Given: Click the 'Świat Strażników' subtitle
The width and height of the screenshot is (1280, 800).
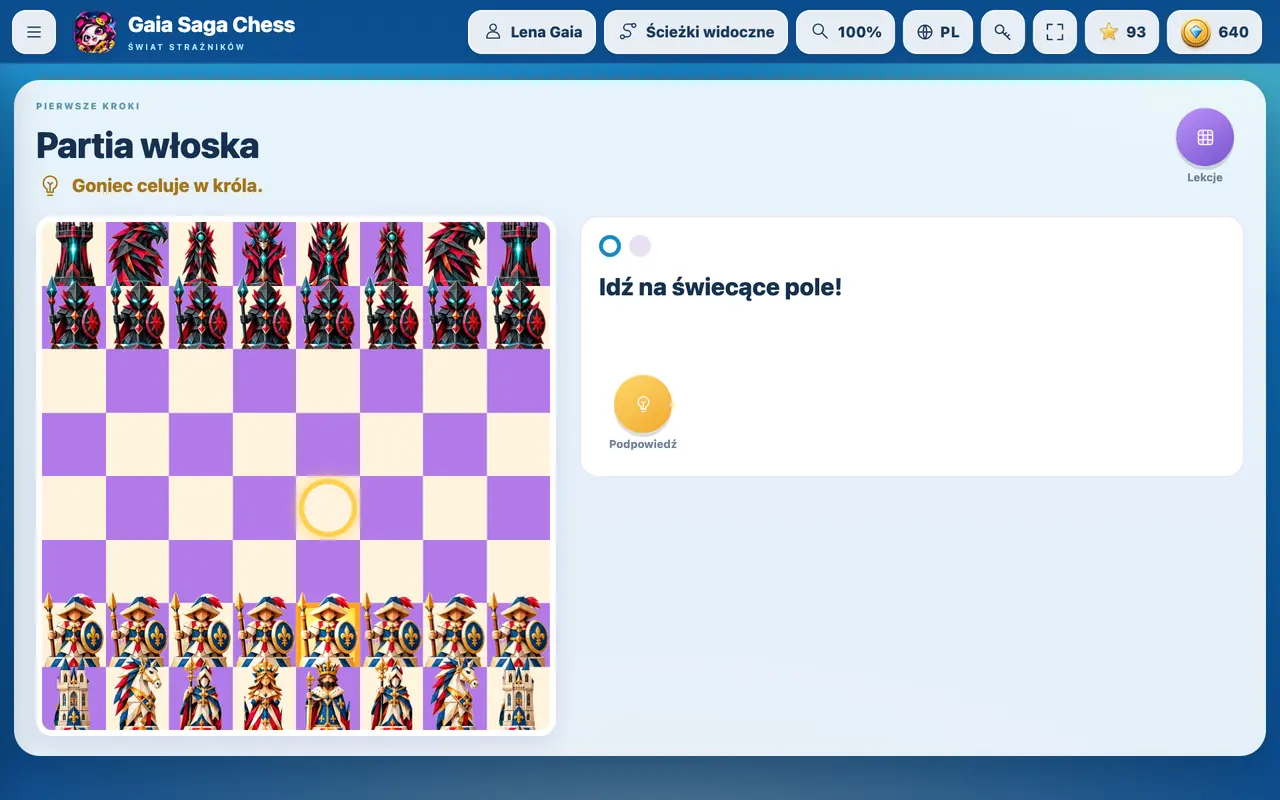Looking at the screenshot, I should coord(187,47).
